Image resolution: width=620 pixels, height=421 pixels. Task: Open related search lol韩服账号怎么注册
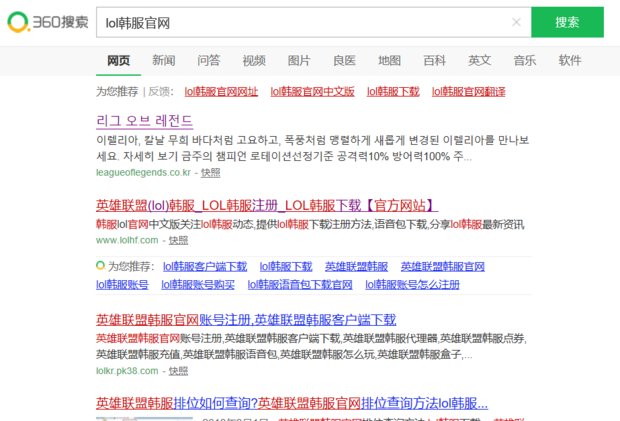pos(412,285)
